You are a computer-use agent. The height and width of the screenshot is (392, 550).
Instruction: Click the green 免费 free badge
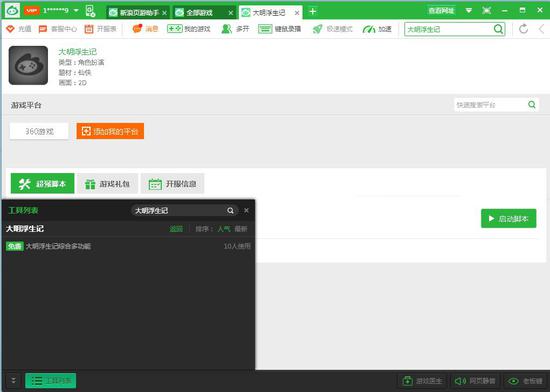[14, 246]
